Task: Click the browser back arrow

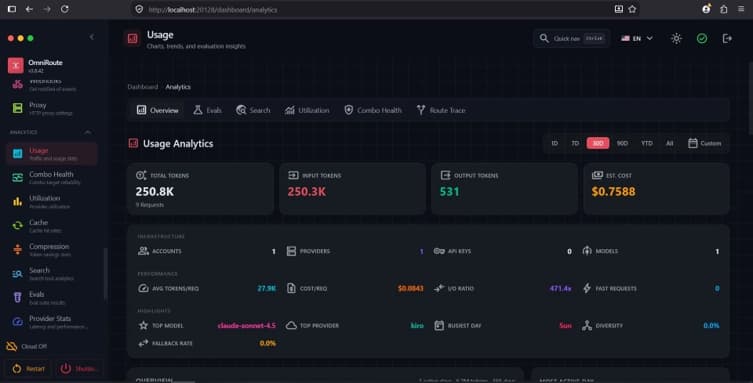Action: click(29, 9)
